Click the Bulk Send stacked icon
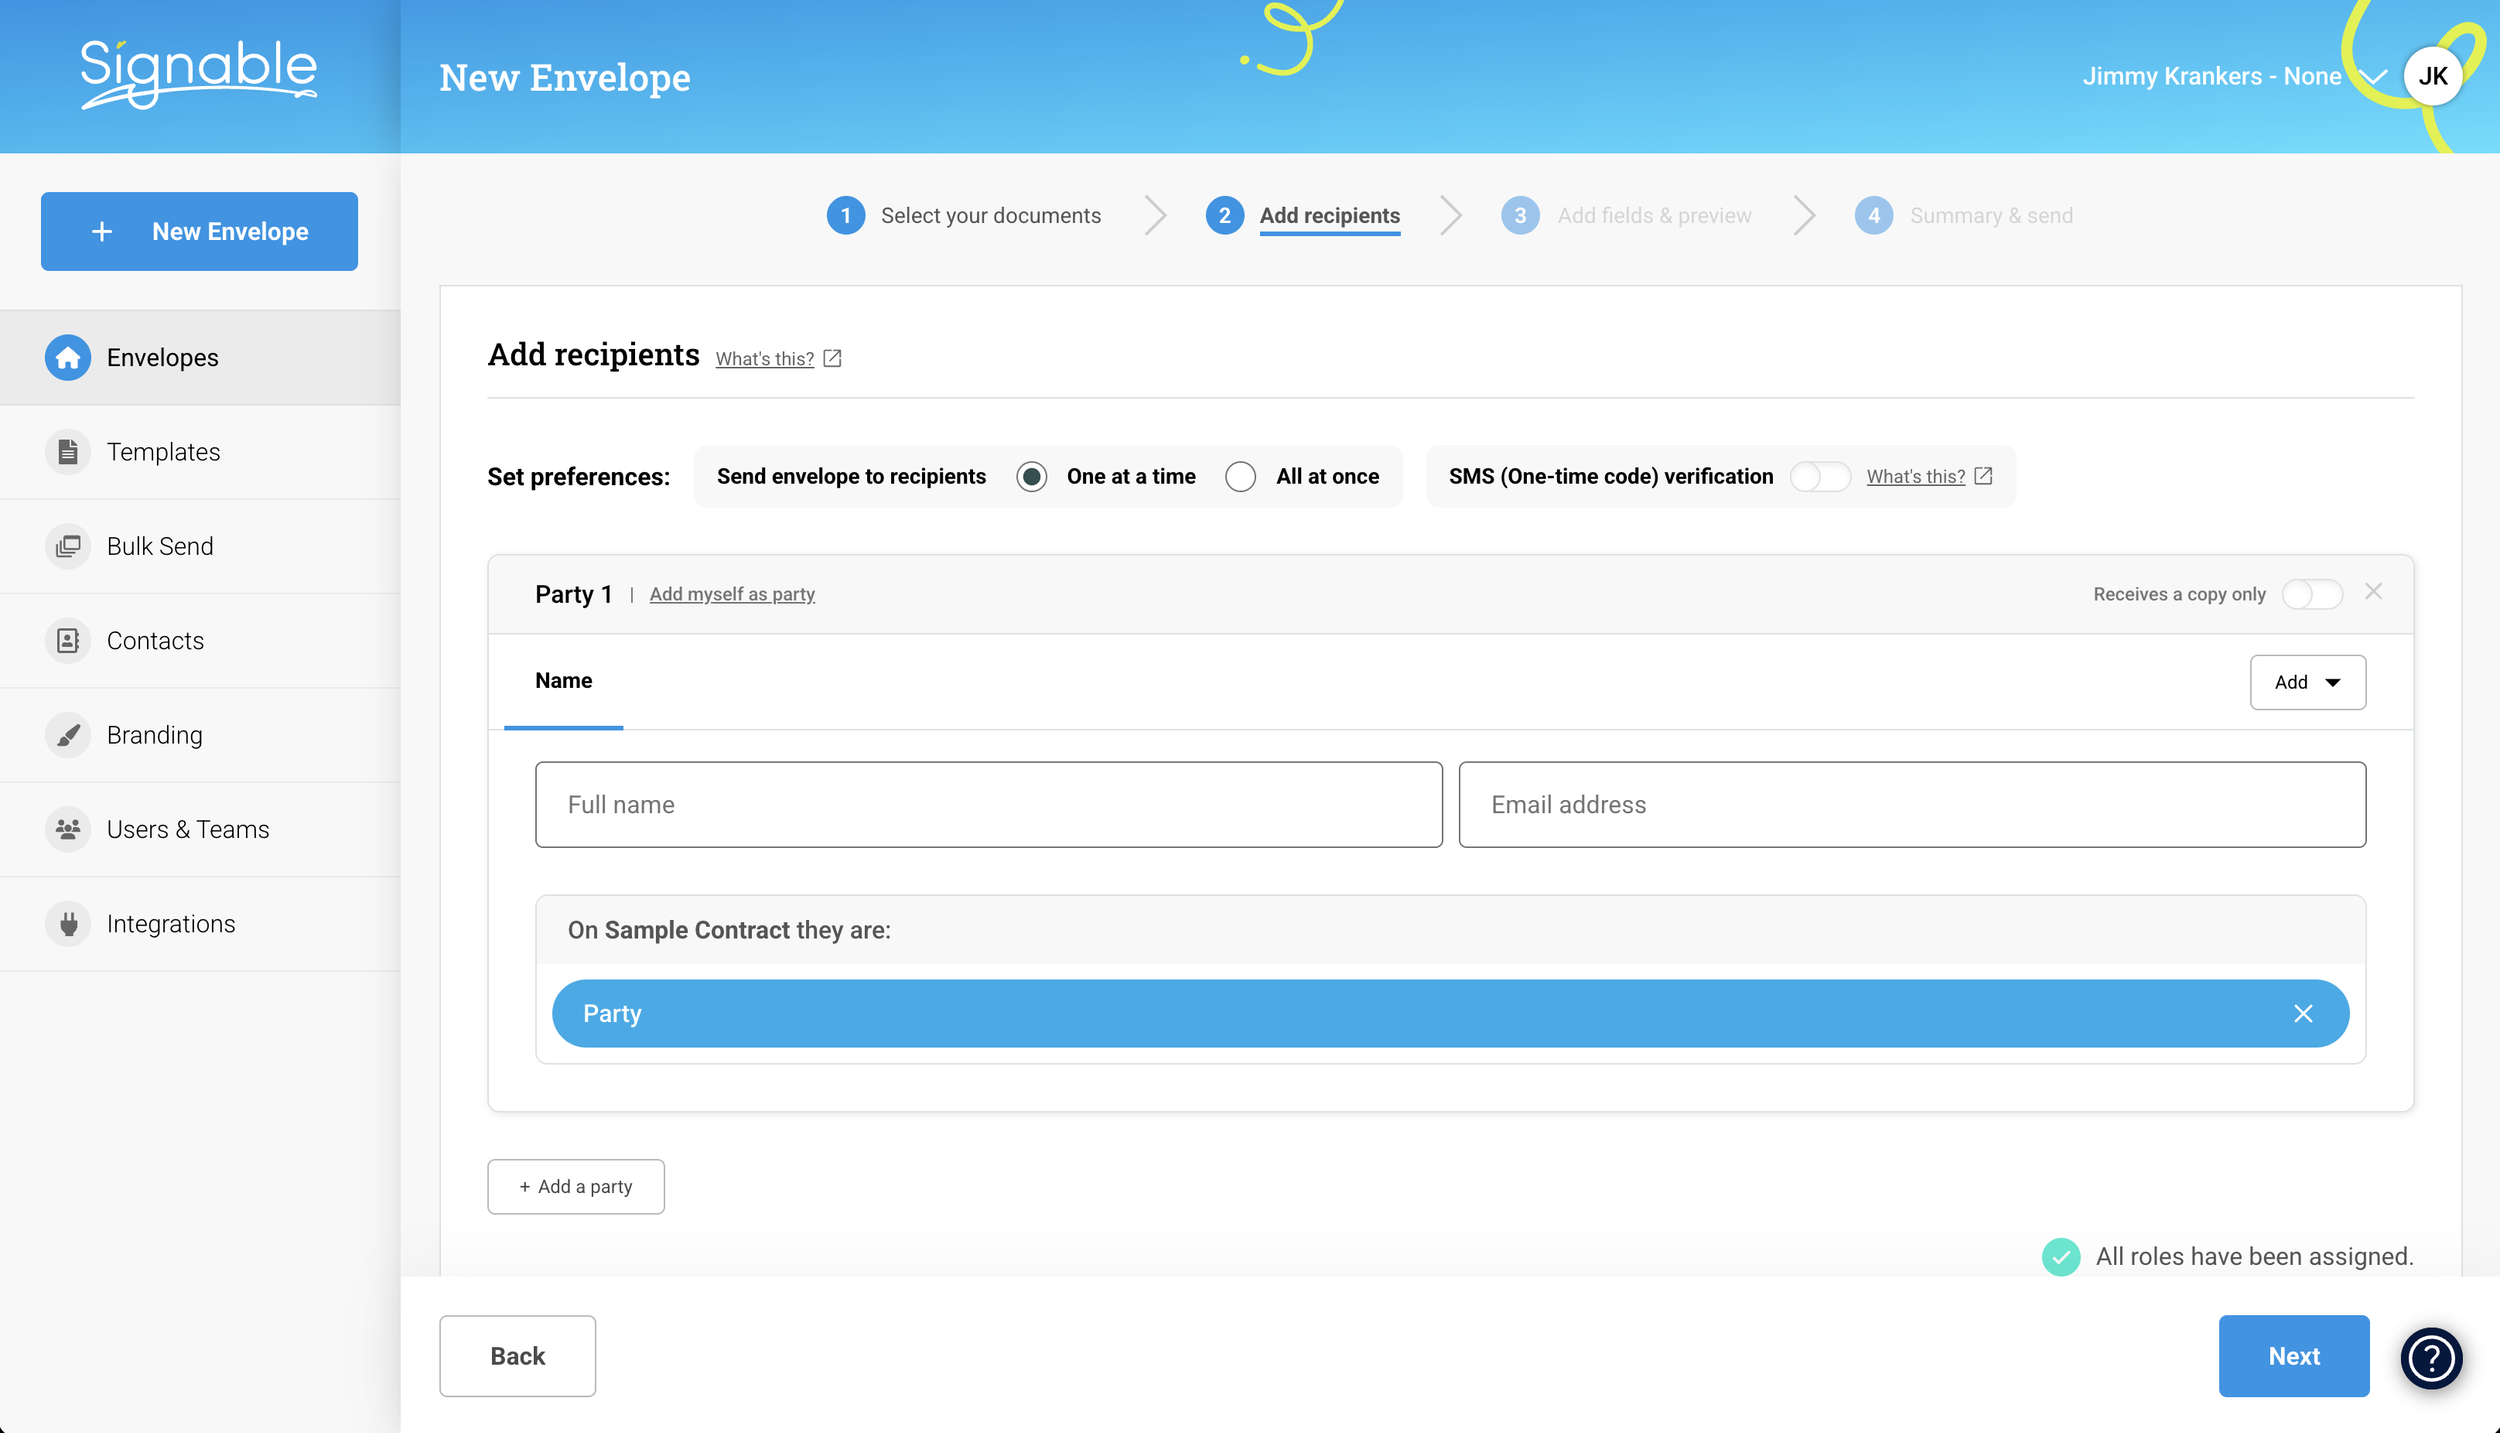2500x1433 pixels. pos(67,546)
